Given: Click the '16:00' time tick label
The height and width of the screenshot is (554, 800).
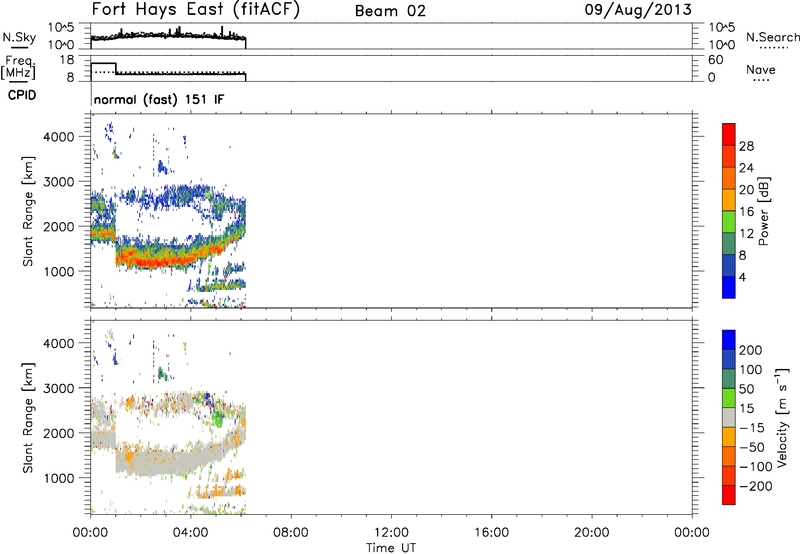Looking at the screenshot, I should click(x=491, y=533).
